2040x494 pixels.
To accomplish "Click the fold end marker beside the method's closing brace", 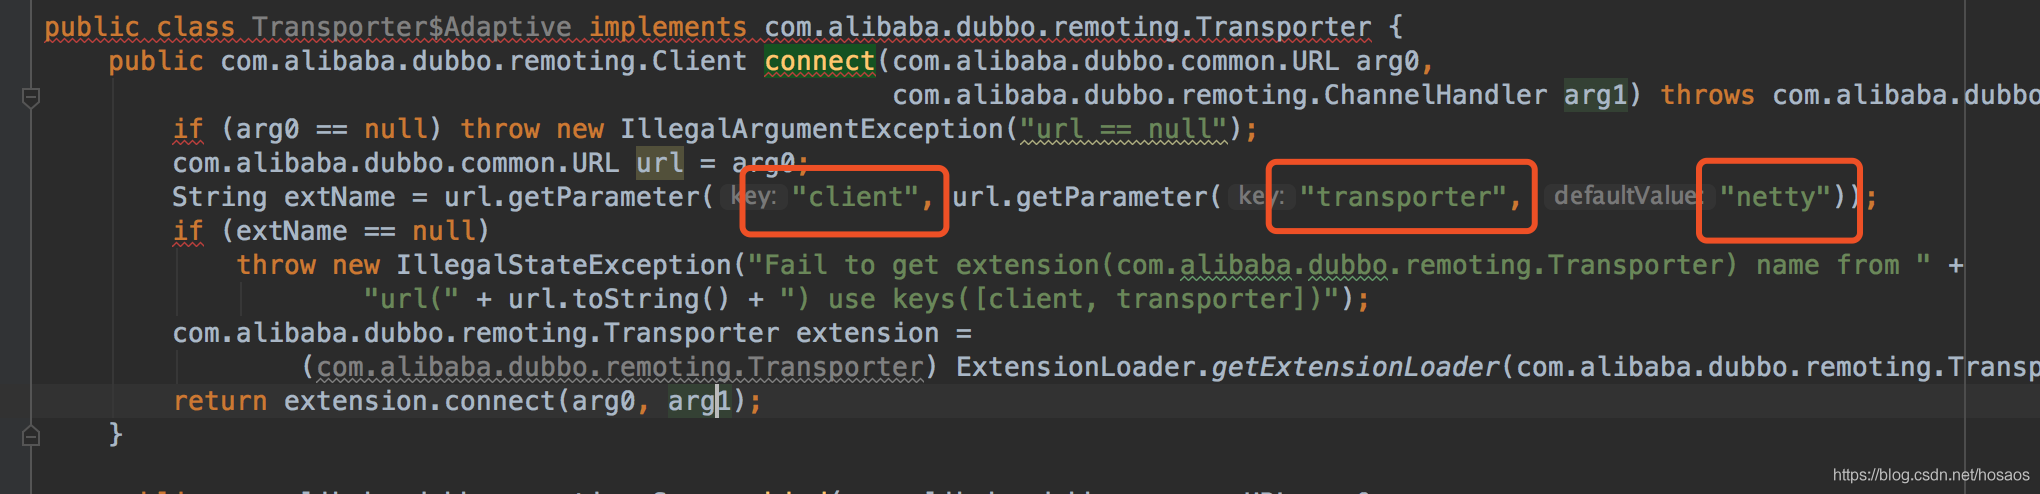I will [31, 435].
